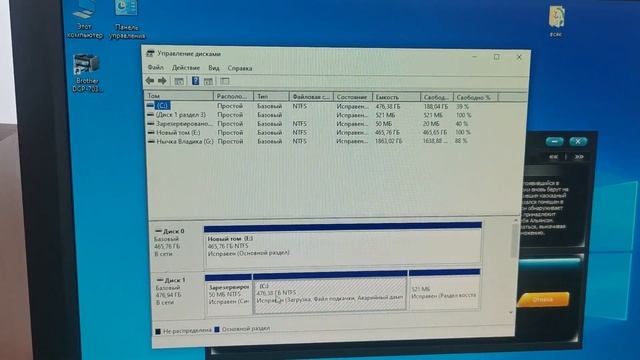Sort by the Свободно % column header
The width and height of the screenshot is (640, 360).
(476, 98)
